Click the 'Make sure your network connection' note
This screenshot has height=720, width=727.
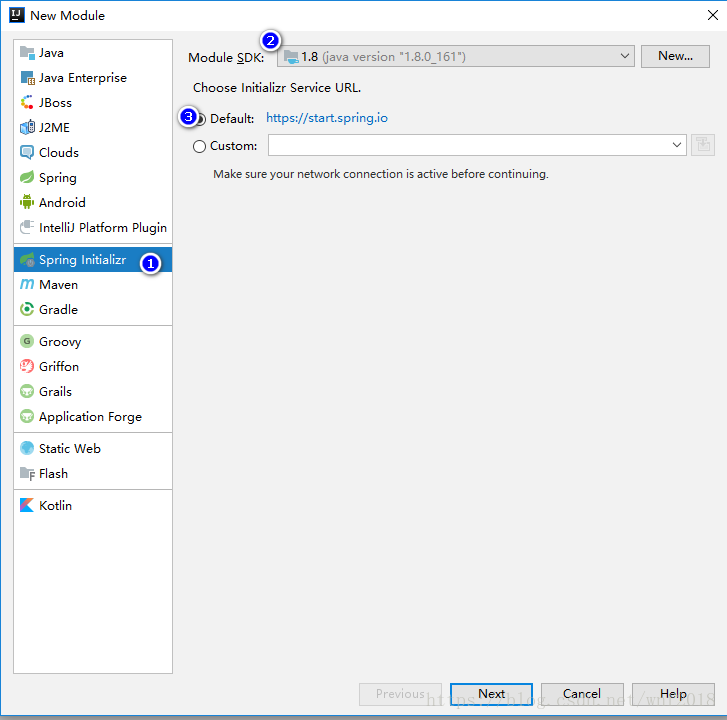(381, 174)
